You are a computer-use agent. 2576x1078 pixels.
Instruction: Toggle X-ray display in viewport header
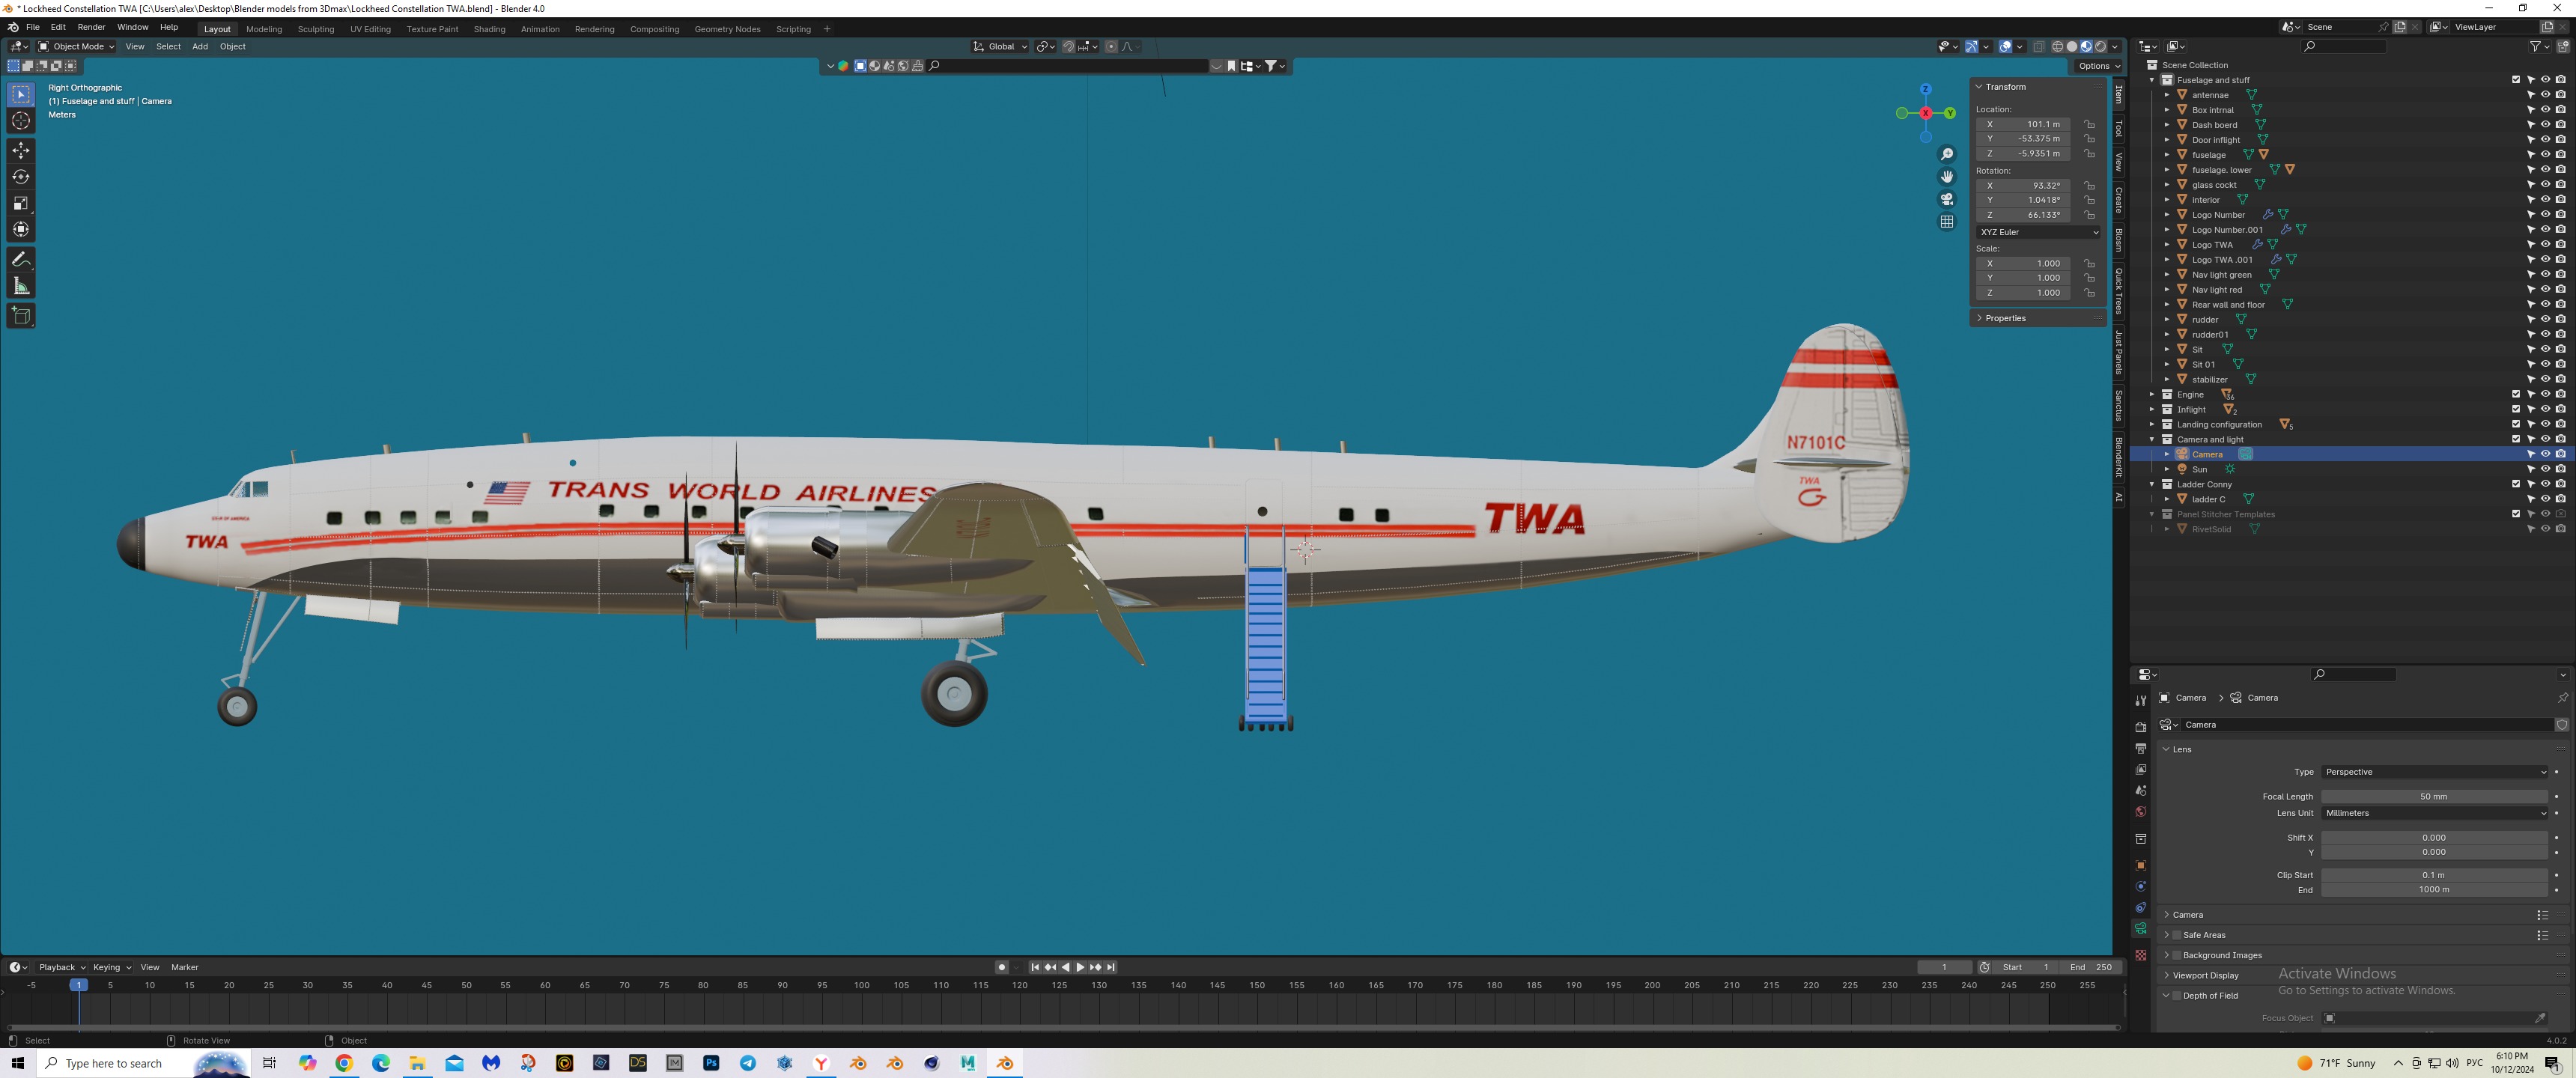coord(2038,46)
